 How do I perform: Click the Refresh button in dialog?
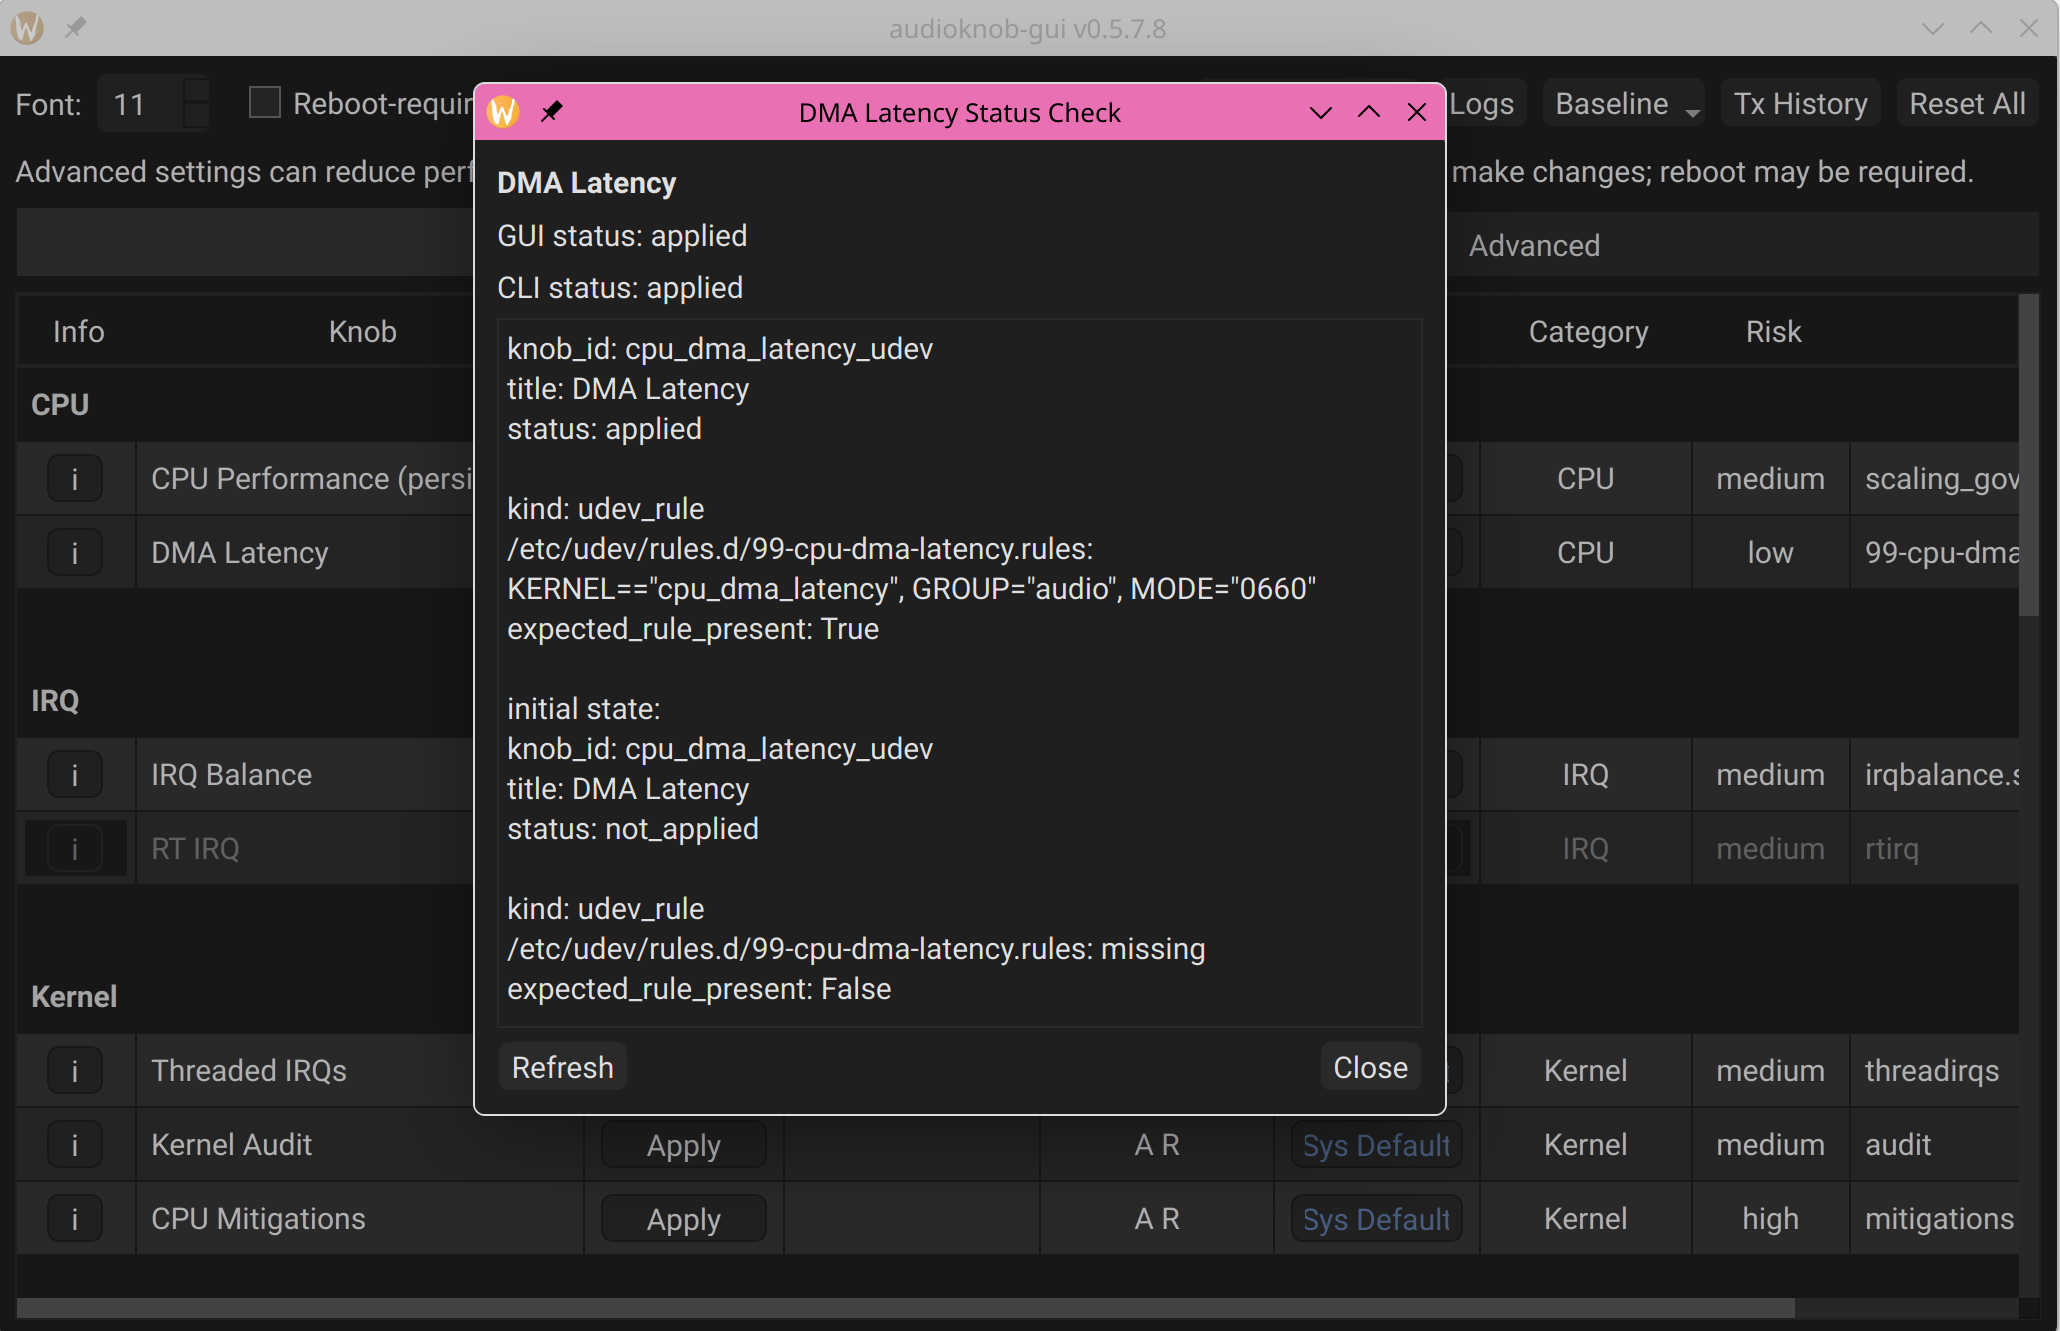562,1067
